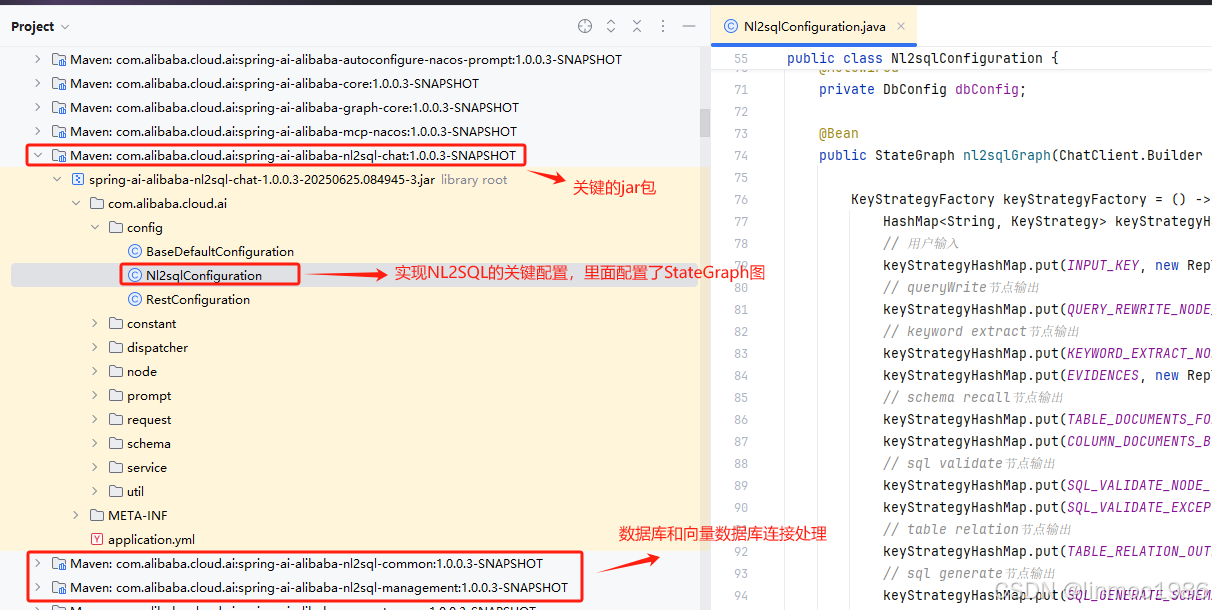Click 'library root' label beside jar
1212x610 pixels.
coord(474,180)
